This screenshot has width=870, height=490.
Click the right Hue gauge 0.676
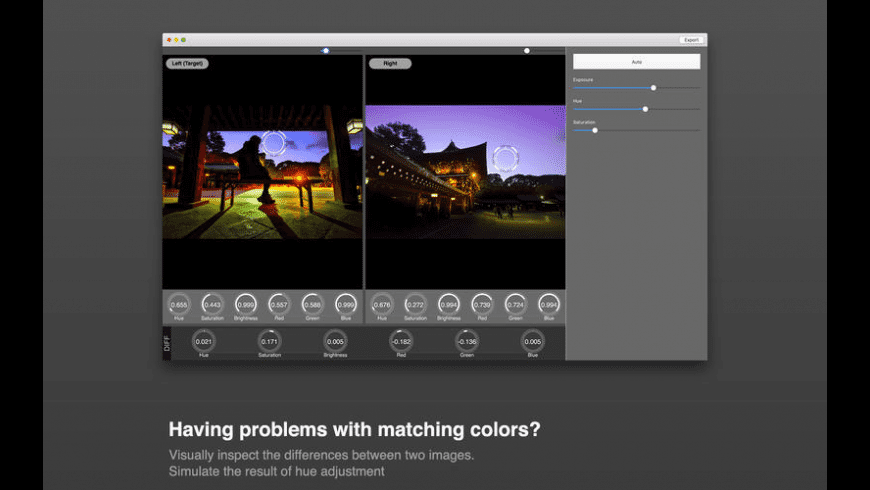coord(382,305)
